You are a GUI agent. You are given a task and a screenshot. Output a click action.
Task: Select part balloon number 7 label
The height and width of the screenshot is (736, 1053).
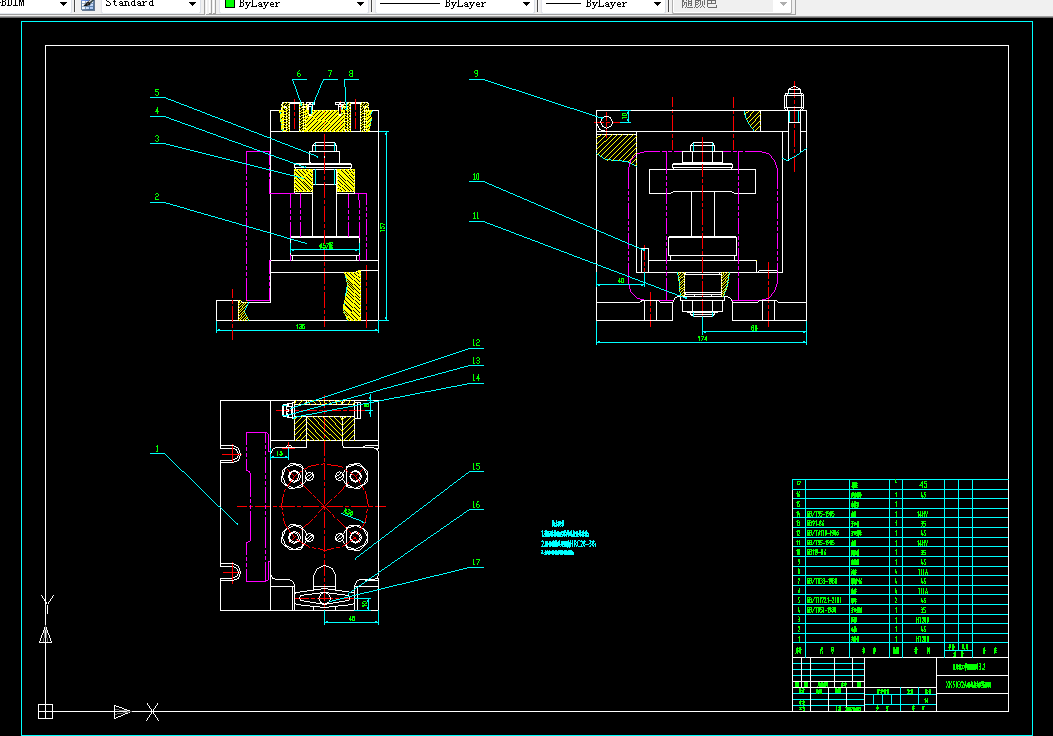pos(330,74)
